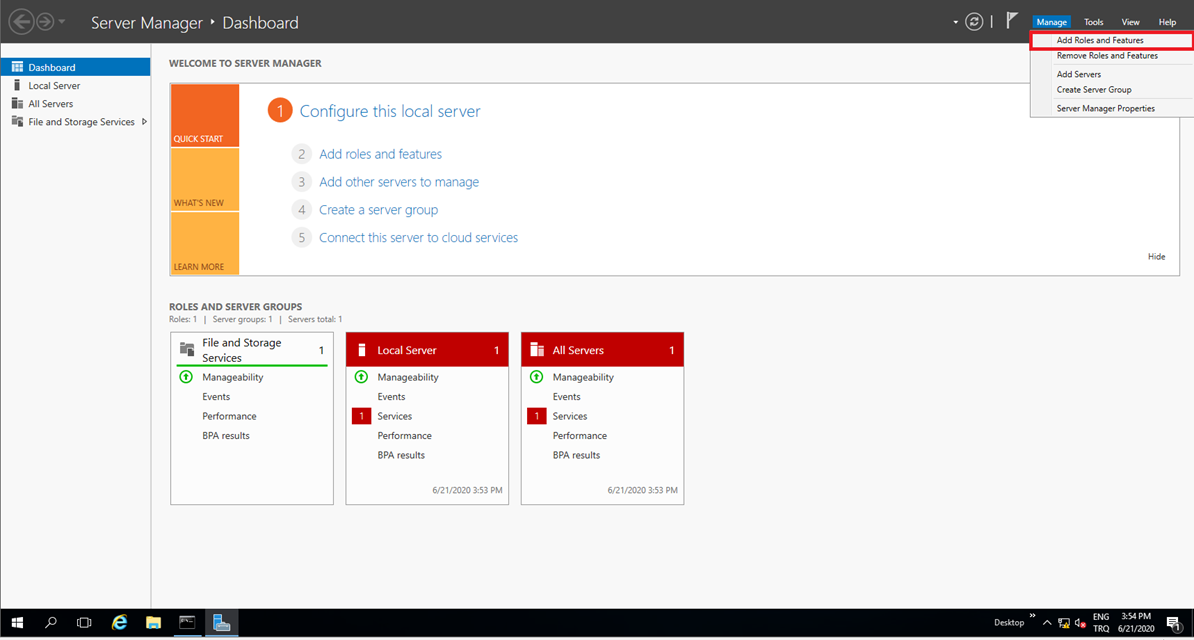Screen dimensions: 1194x640
Task: Click the forward navigation arrow
Action: click(45, 22)
